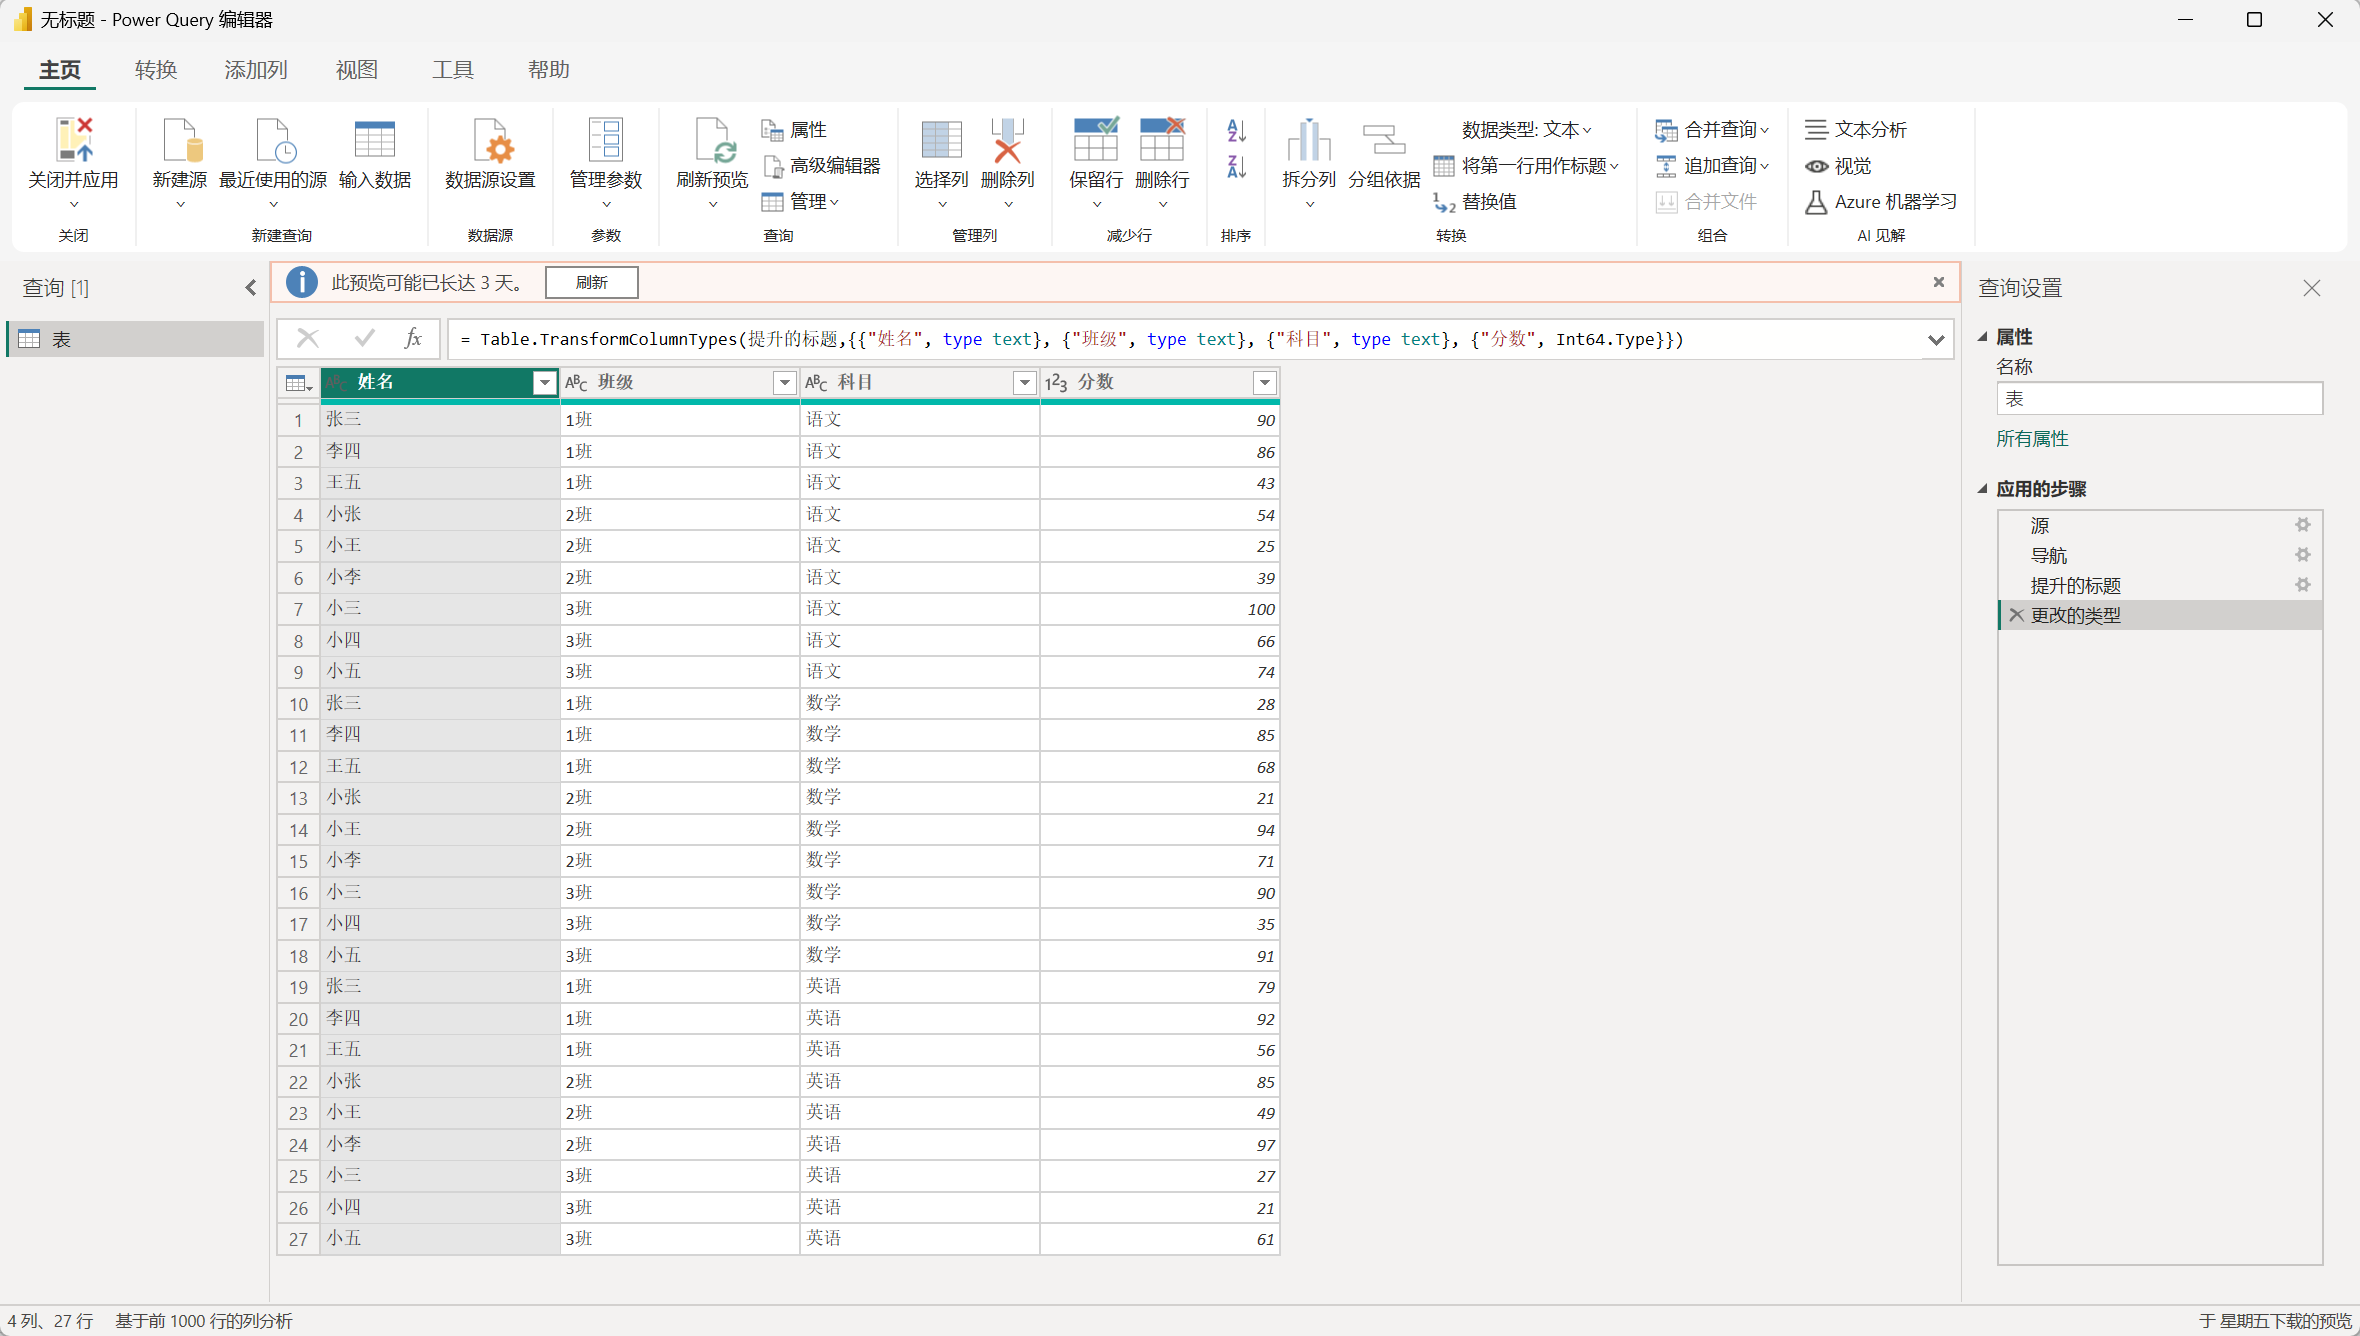This screenshot has height=1336, width=2360.
Task: Click the 删除列 (Remove Columns) icon
Action: [1007, 141]
